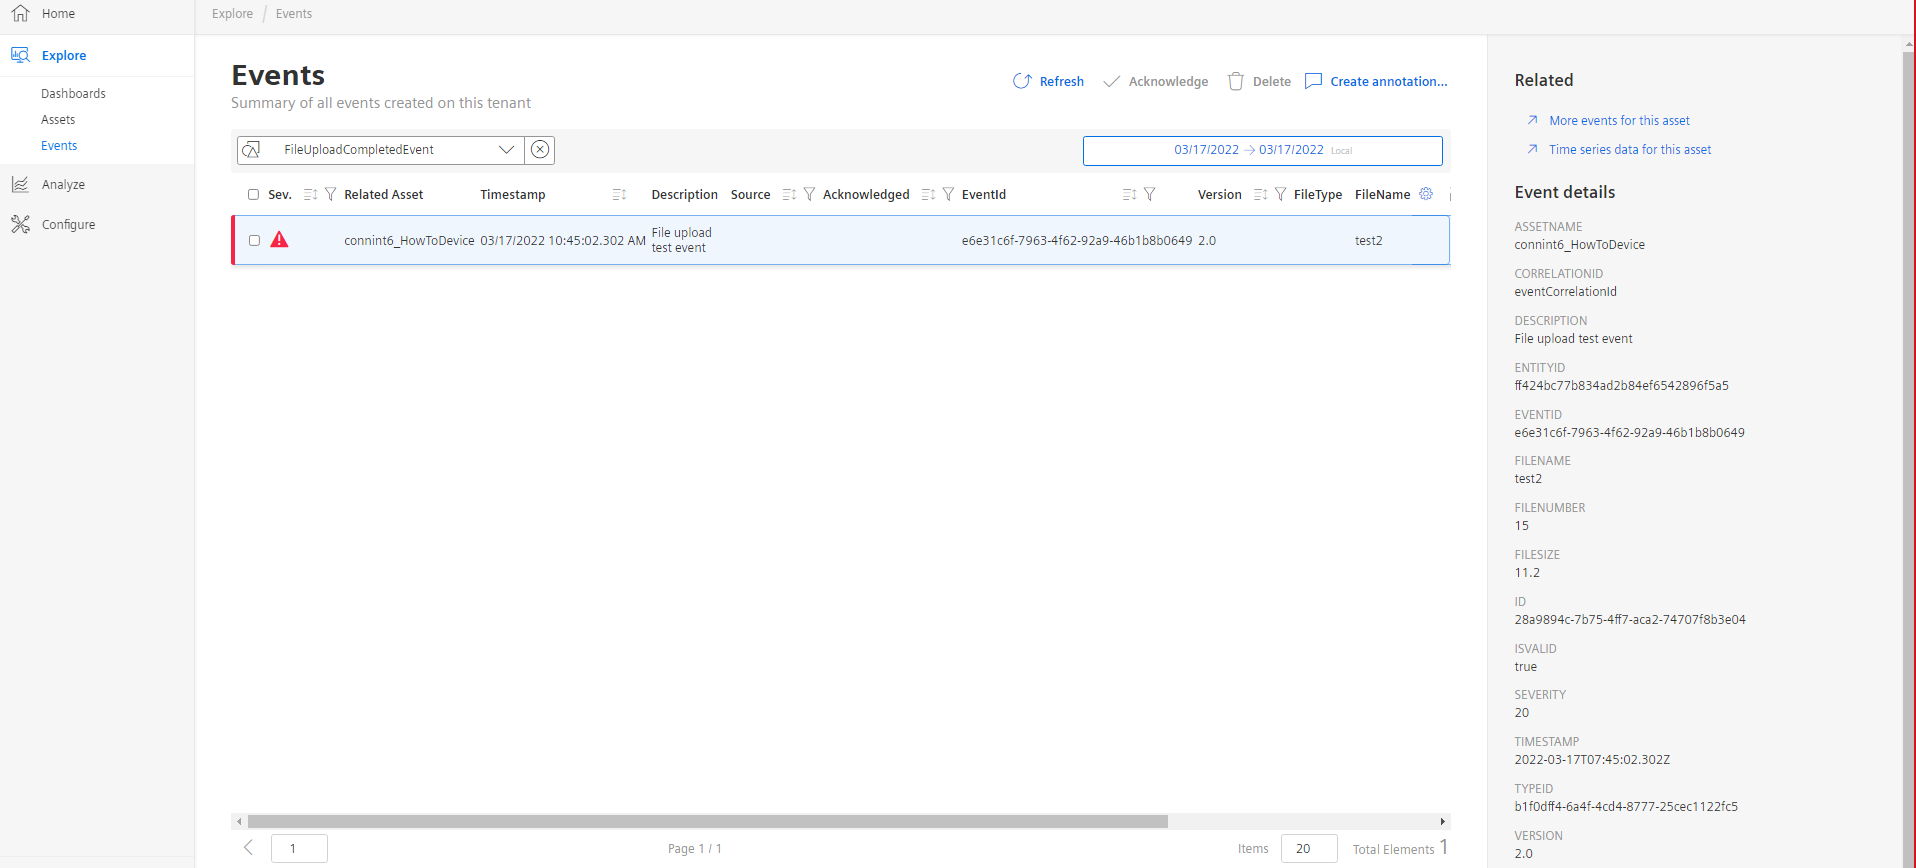Sort by the Timestamp column
Viewport: 1916px width, 868px height.
pos(619,195)
